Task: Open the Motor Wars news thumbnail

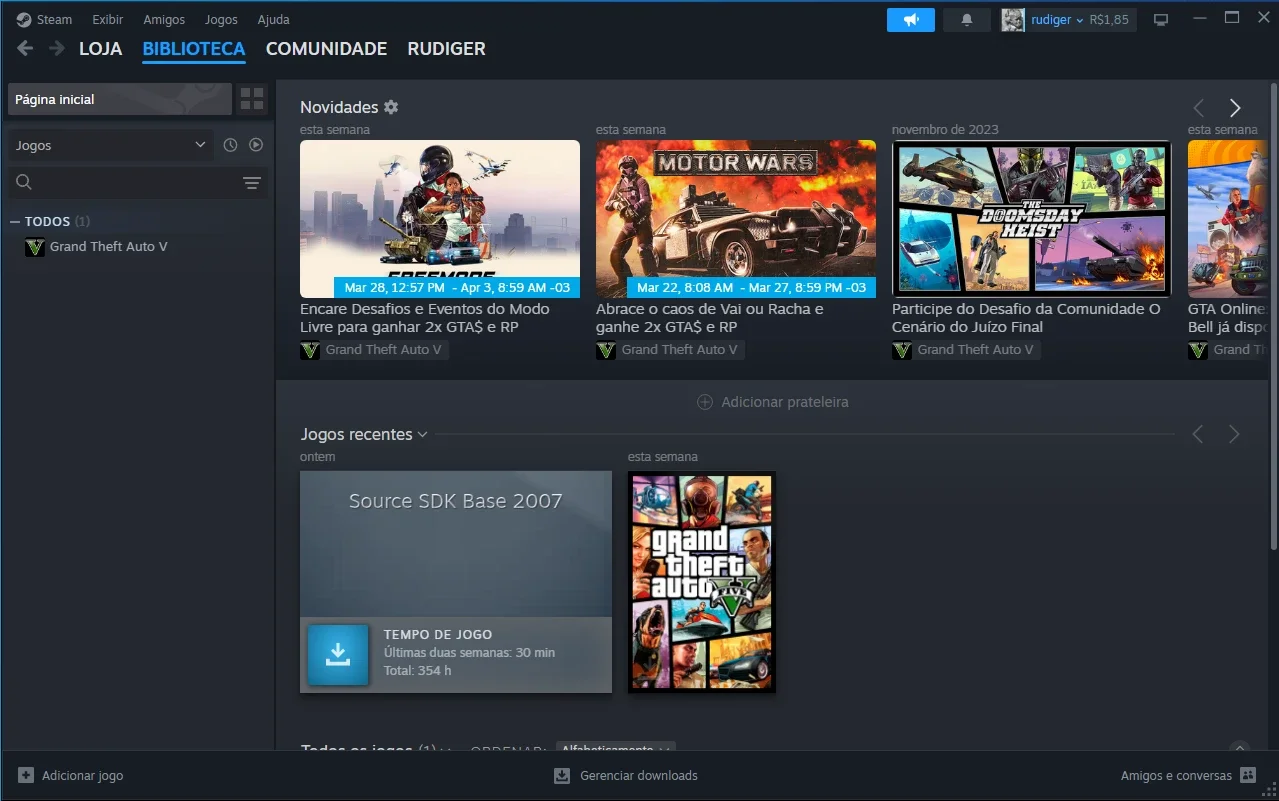Action: click(736, 219)
